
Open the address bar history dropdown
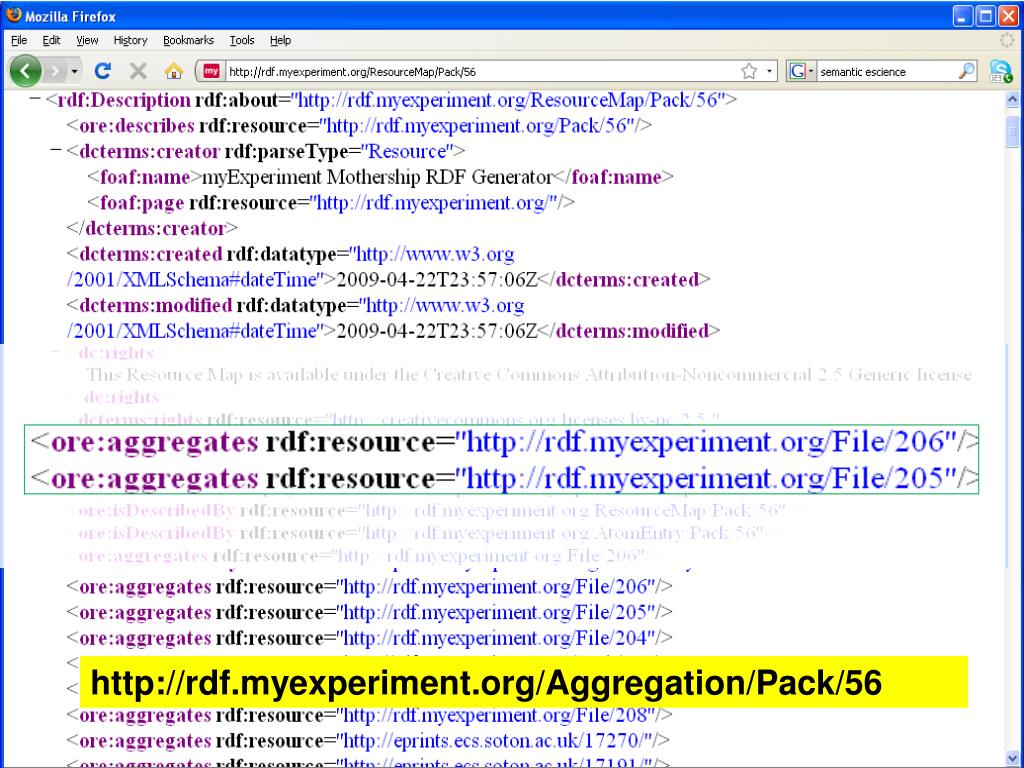pyautogui.click(x=769, y=71)
